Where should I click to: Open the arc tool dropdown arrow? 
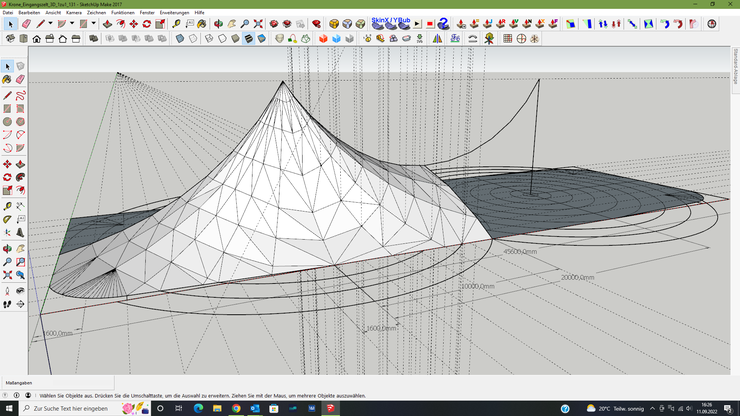click(x=73, y=23)
